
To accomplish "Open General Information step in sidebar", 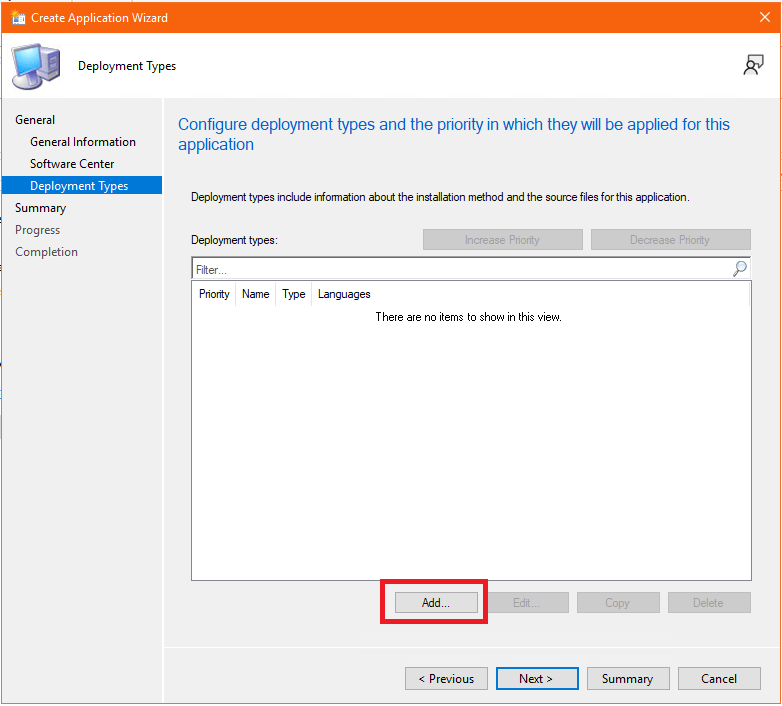I will 83,142.
